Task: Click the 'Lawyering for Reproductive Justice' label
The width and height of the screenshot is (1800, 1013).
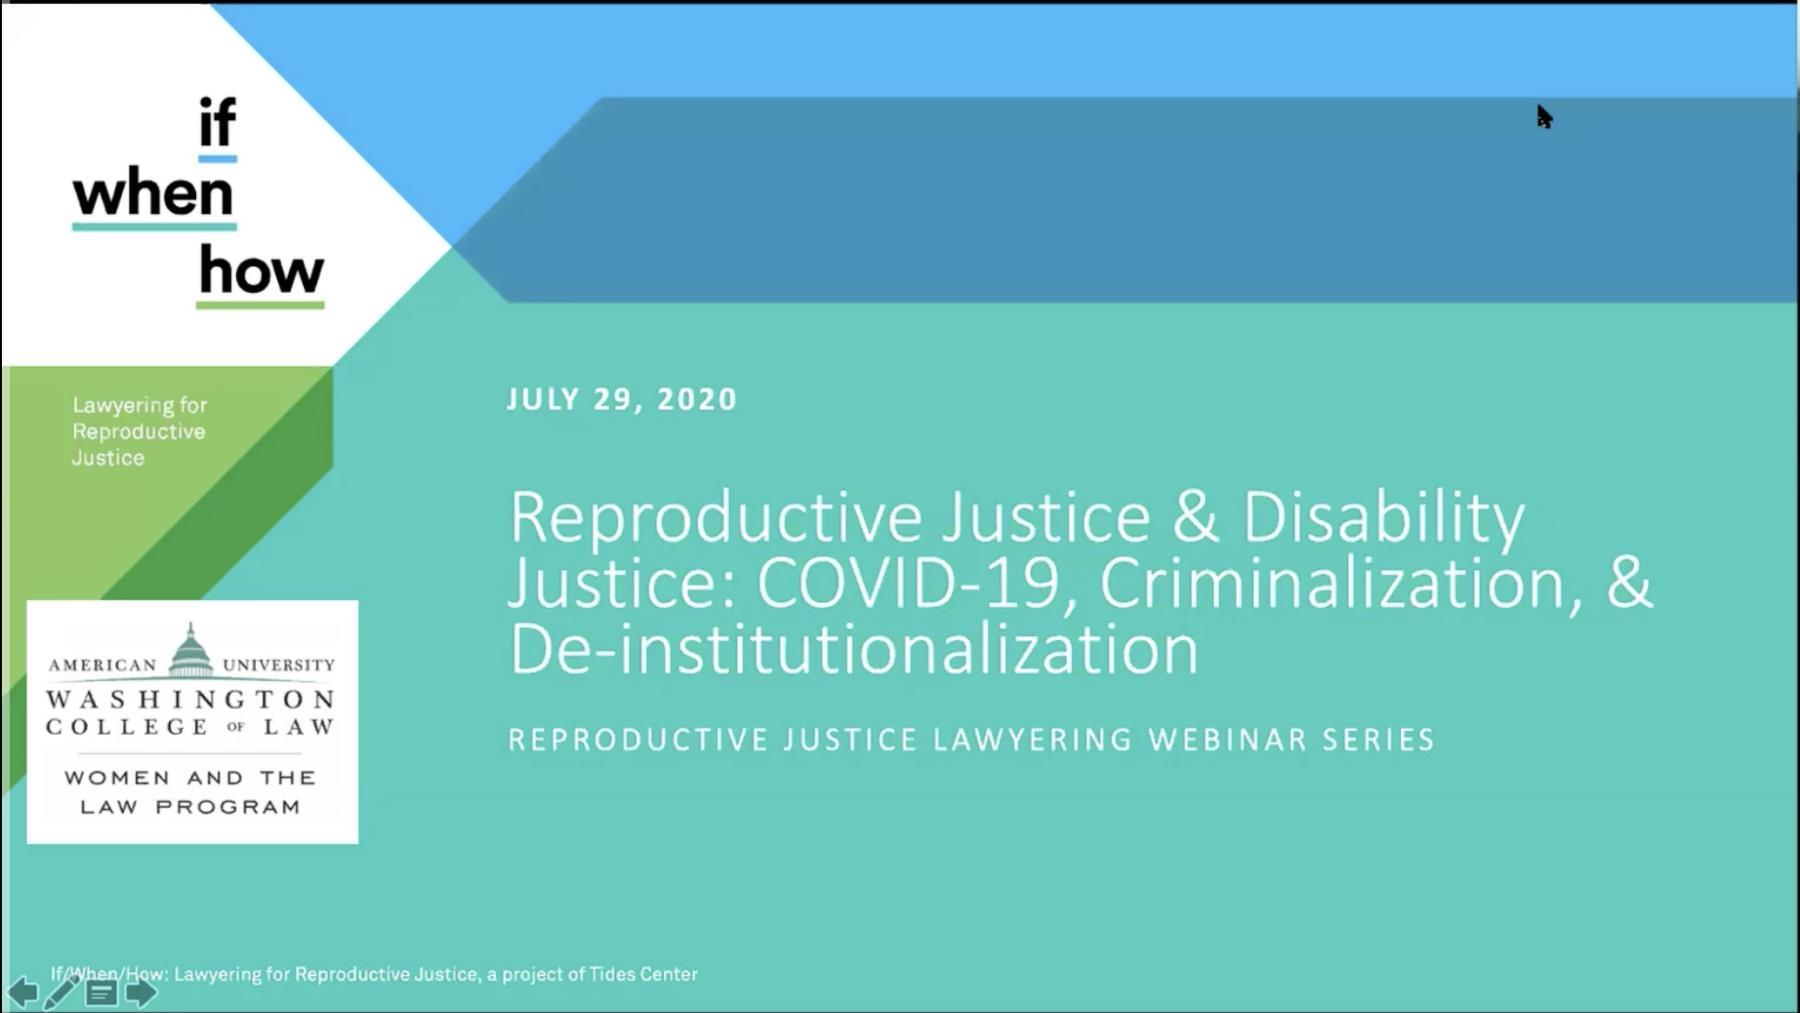Action: (x=140, y=431)
